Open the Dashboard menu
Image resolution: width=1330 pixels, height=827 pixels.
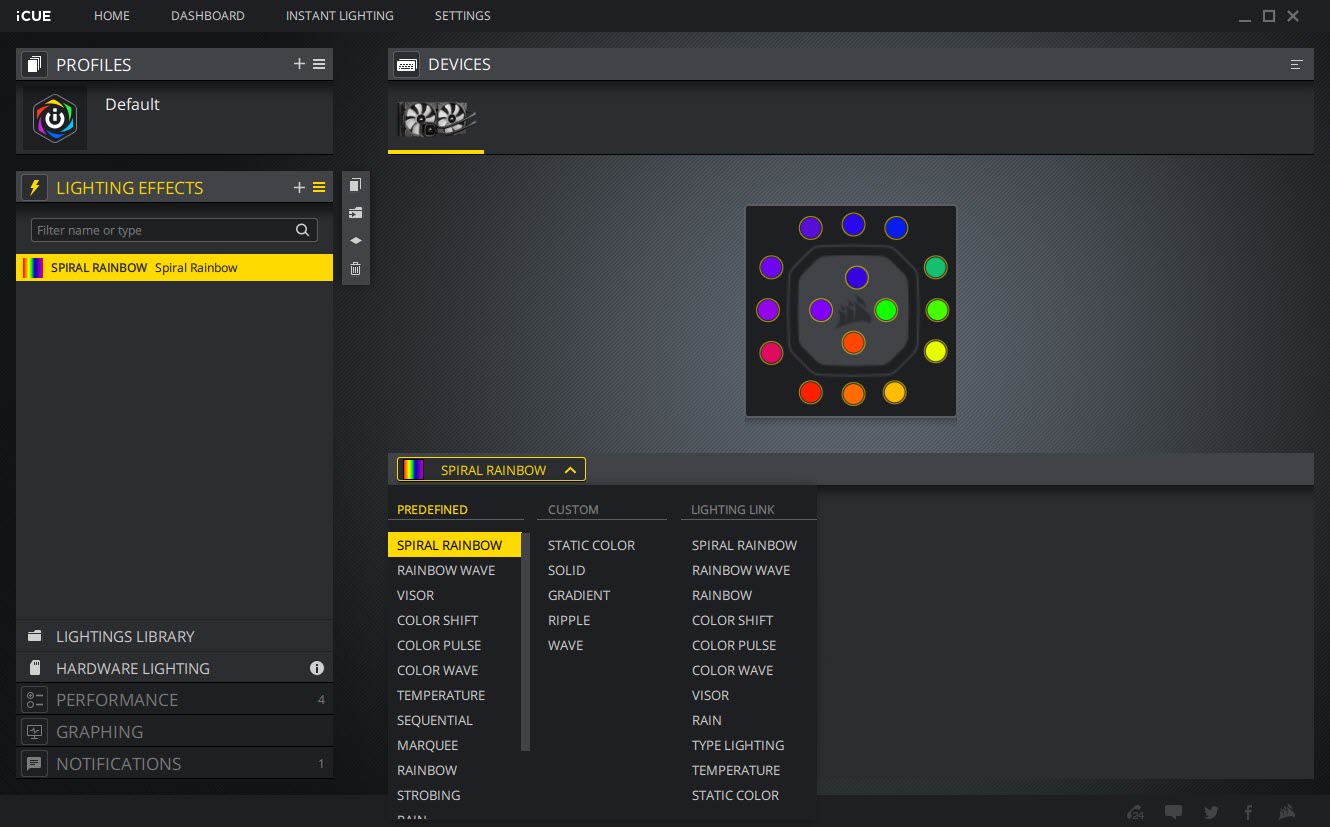point(208,16)
